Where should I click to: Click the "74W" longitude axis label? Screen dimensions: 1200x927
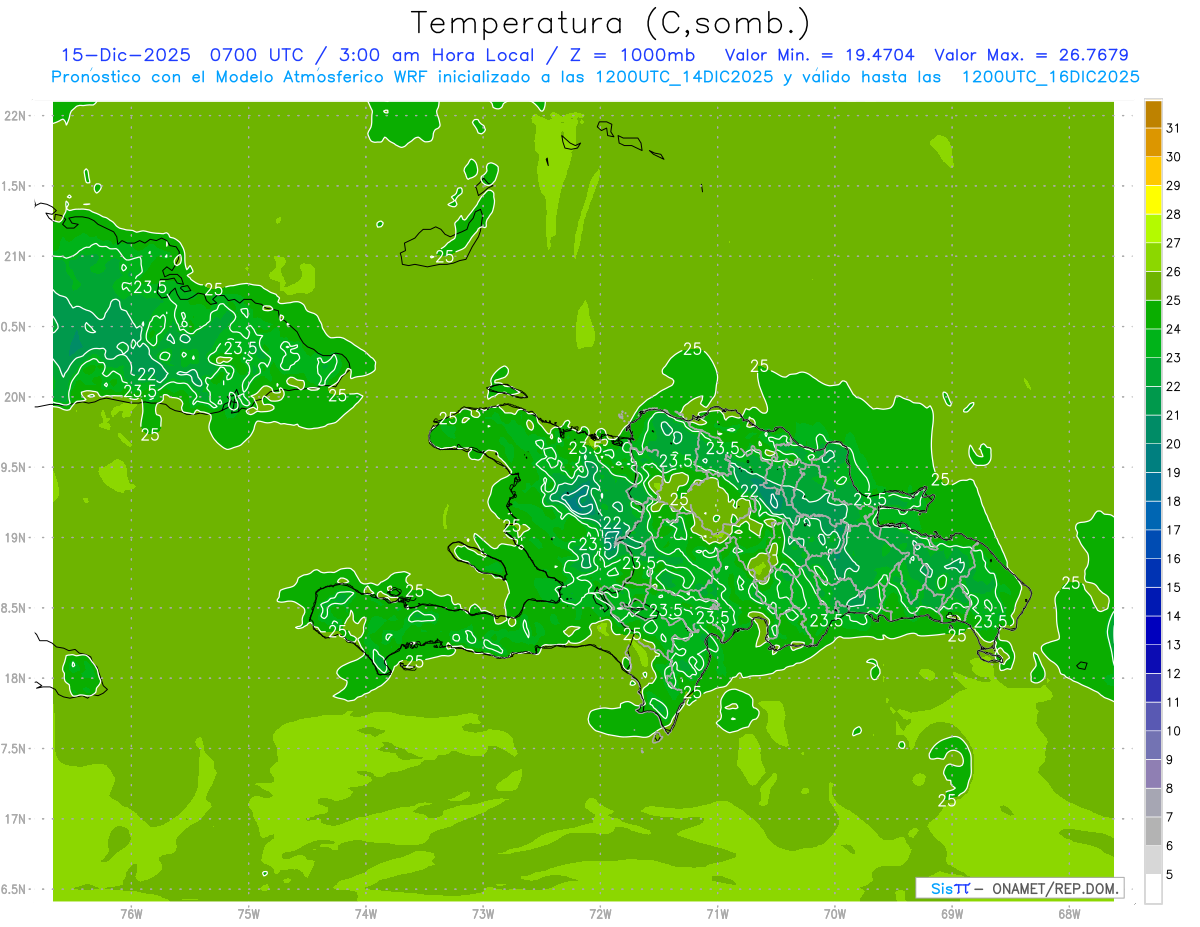tap(366, 912)
